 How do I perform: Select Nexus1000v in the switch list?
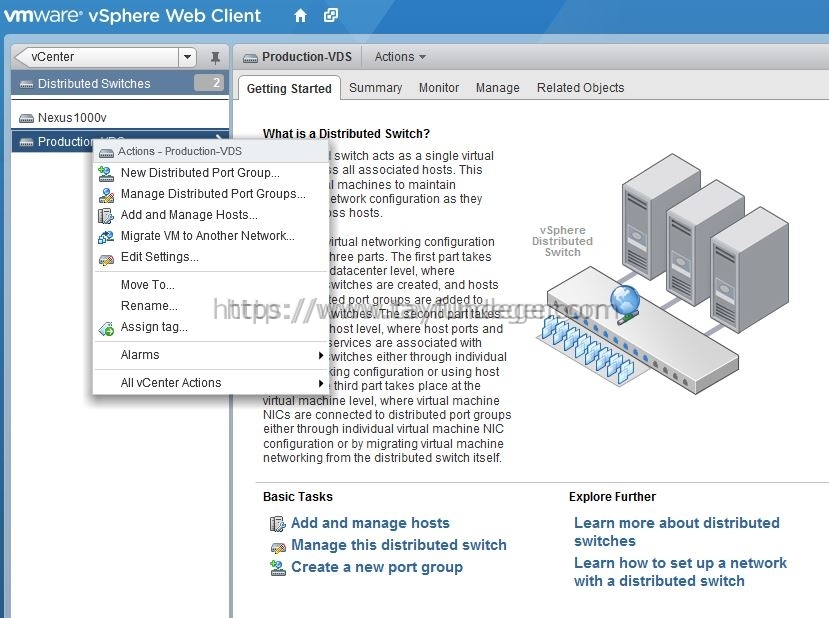[120, 117]
